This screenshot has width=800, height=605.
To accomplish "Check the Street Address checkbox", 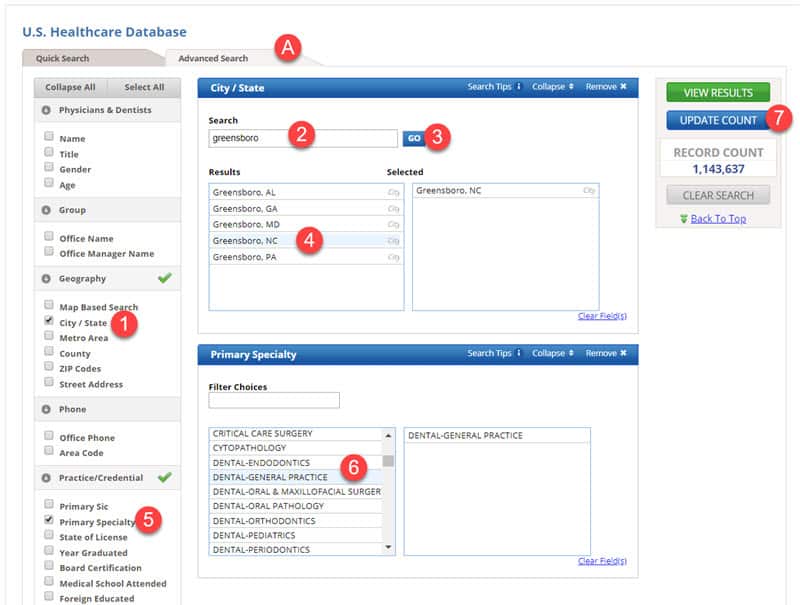I will coord(48,382).
